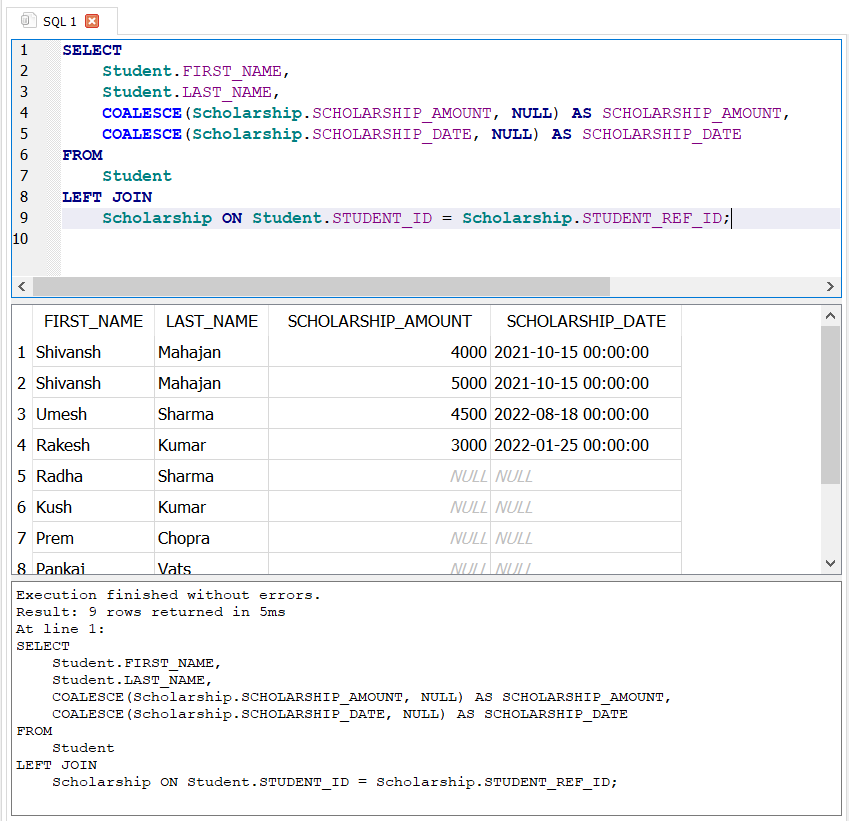Click line number 4 in the editor gutter
This screenshot has height=821, width=850.
point(24,113)
